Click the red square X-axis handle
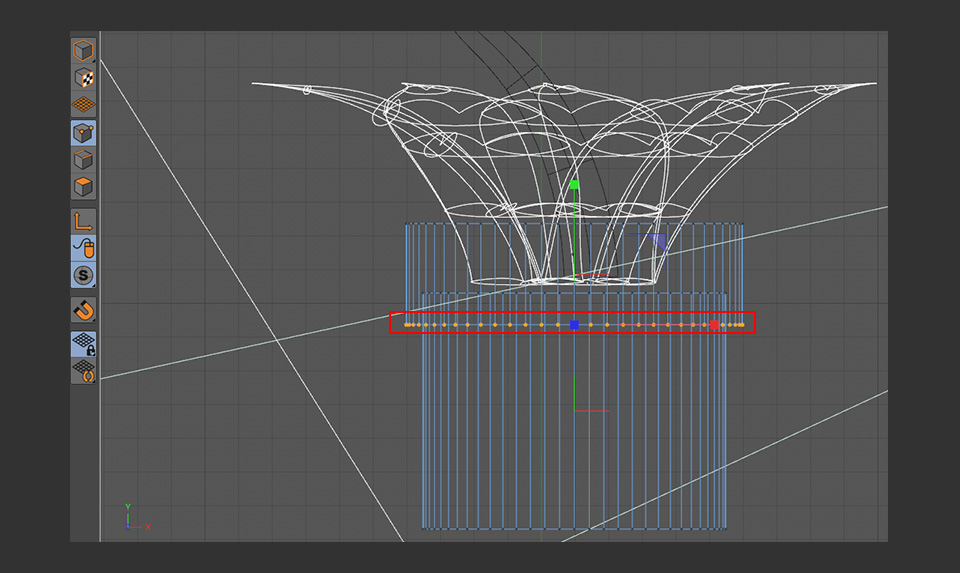Image resolution: width=960 pixels, height=573 pixels. pyautogui.click(x=714, y=324)
